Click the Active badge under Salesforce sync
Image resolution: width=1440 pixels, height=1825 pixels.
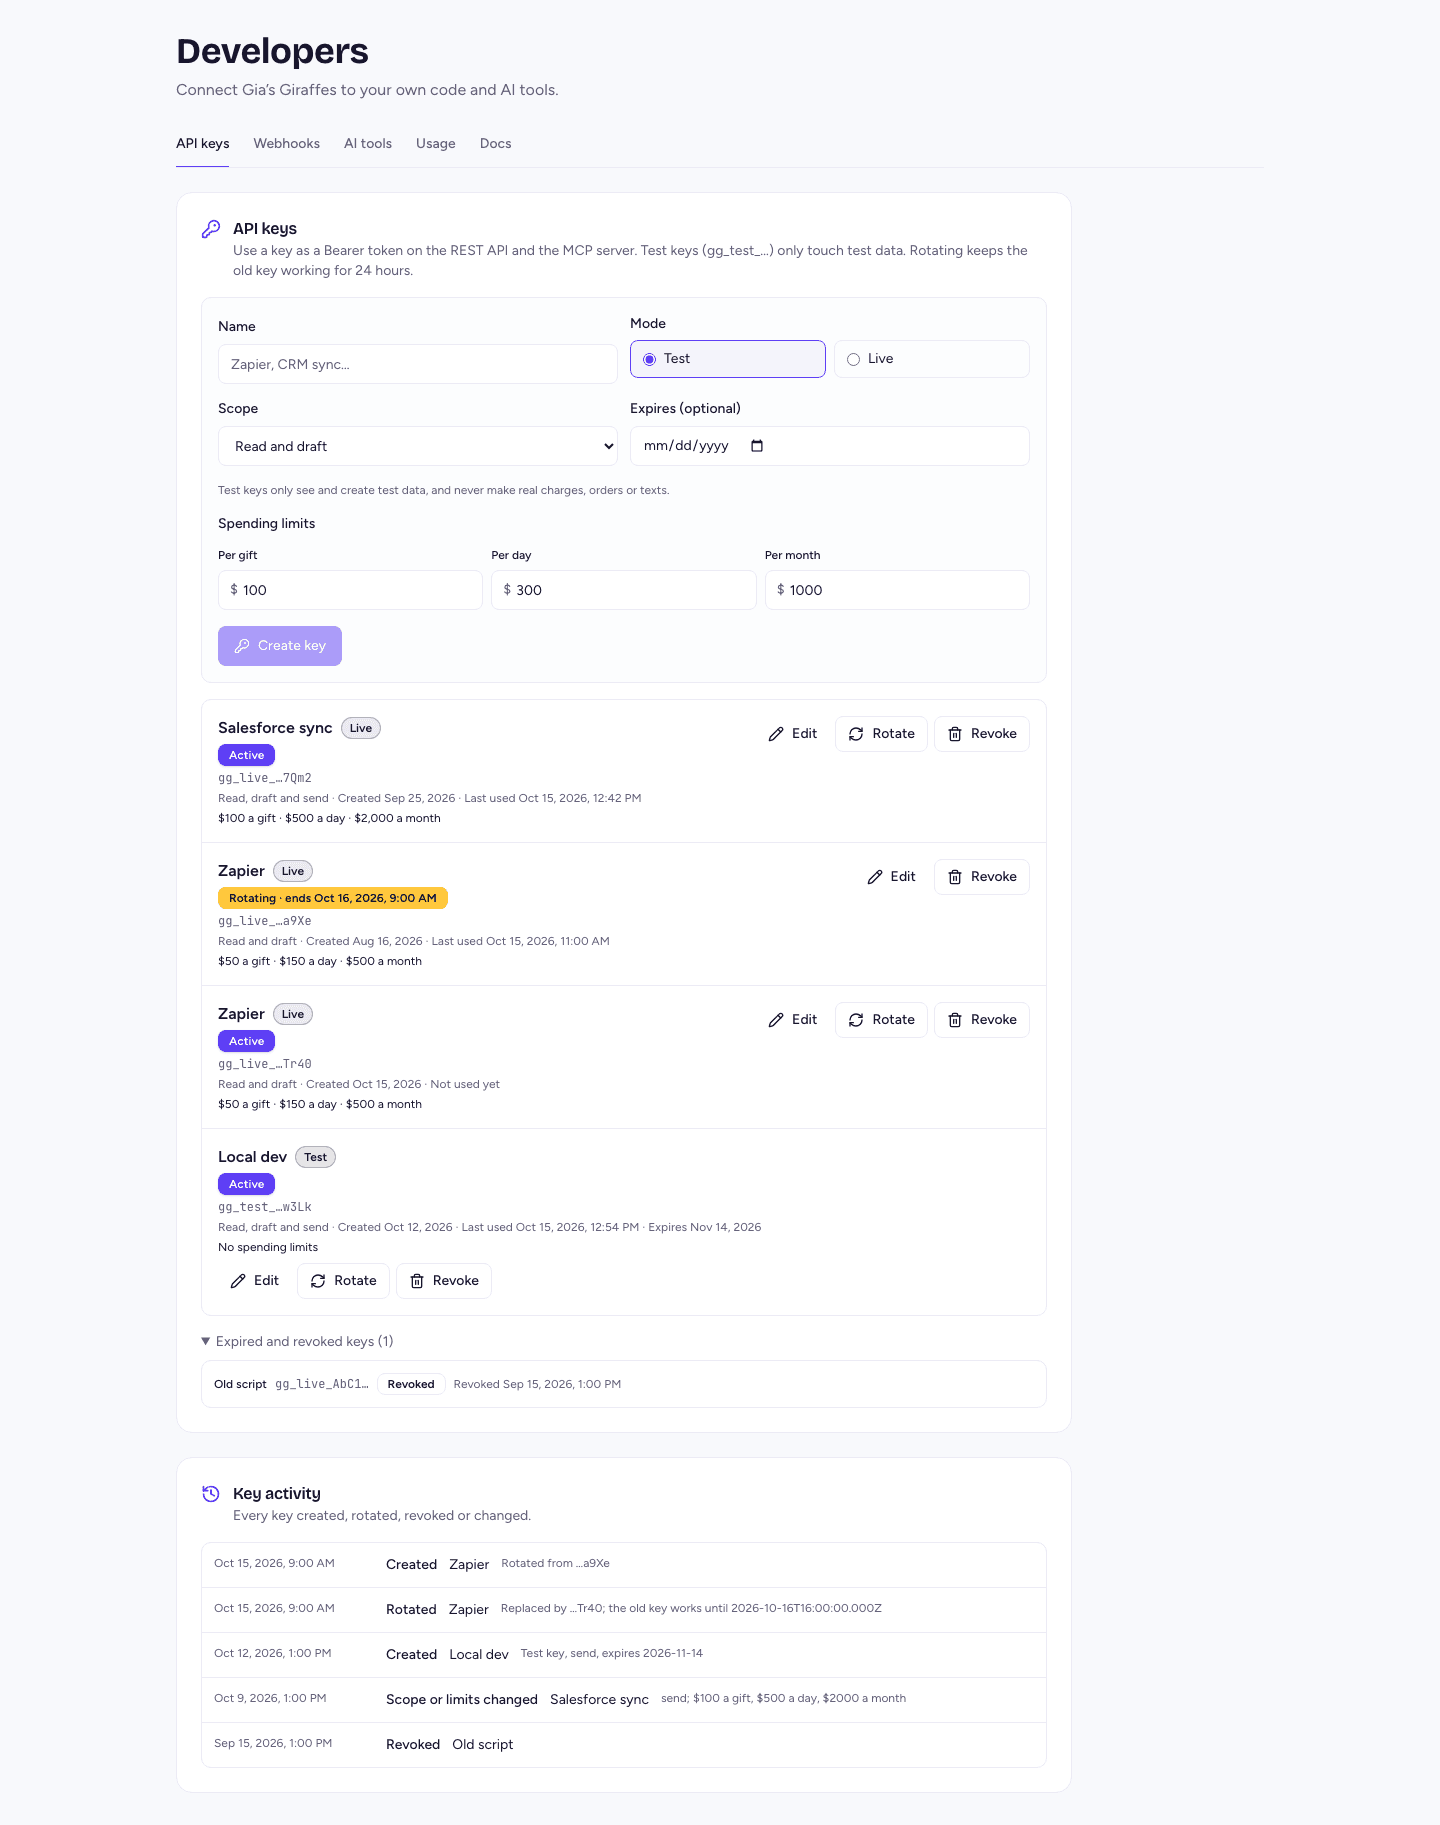pyautogui.click(x=246, y=755)
